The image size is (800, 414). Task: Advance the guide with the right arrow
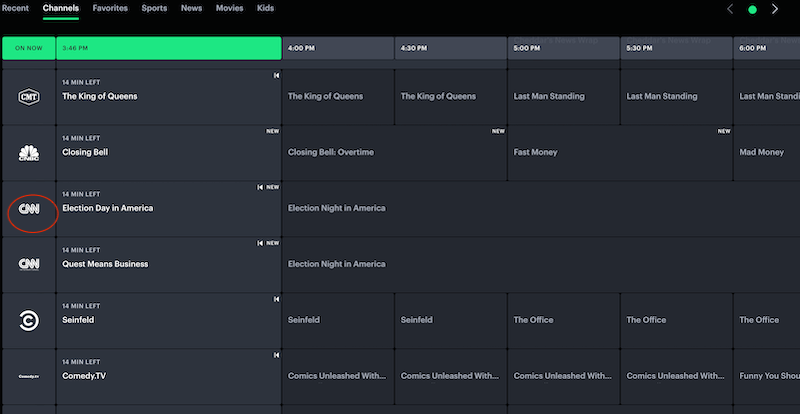pos(774,9)
